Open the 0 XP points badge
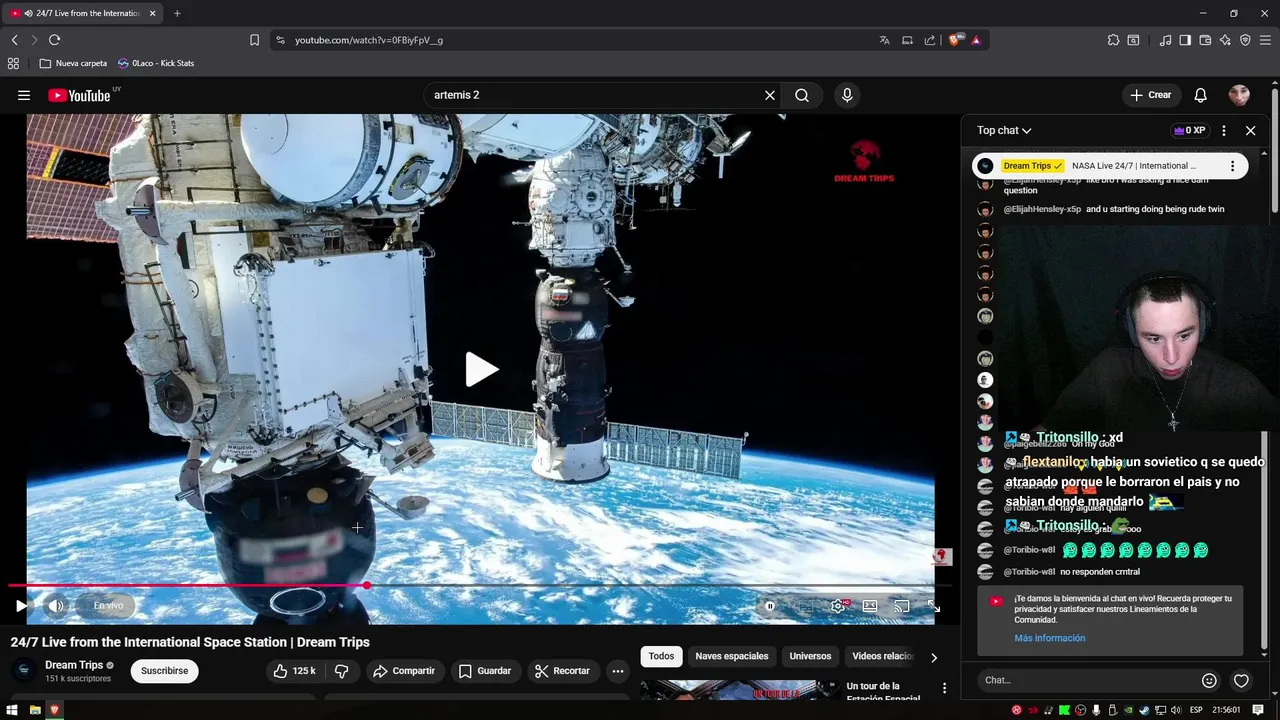 [1189, 130]
